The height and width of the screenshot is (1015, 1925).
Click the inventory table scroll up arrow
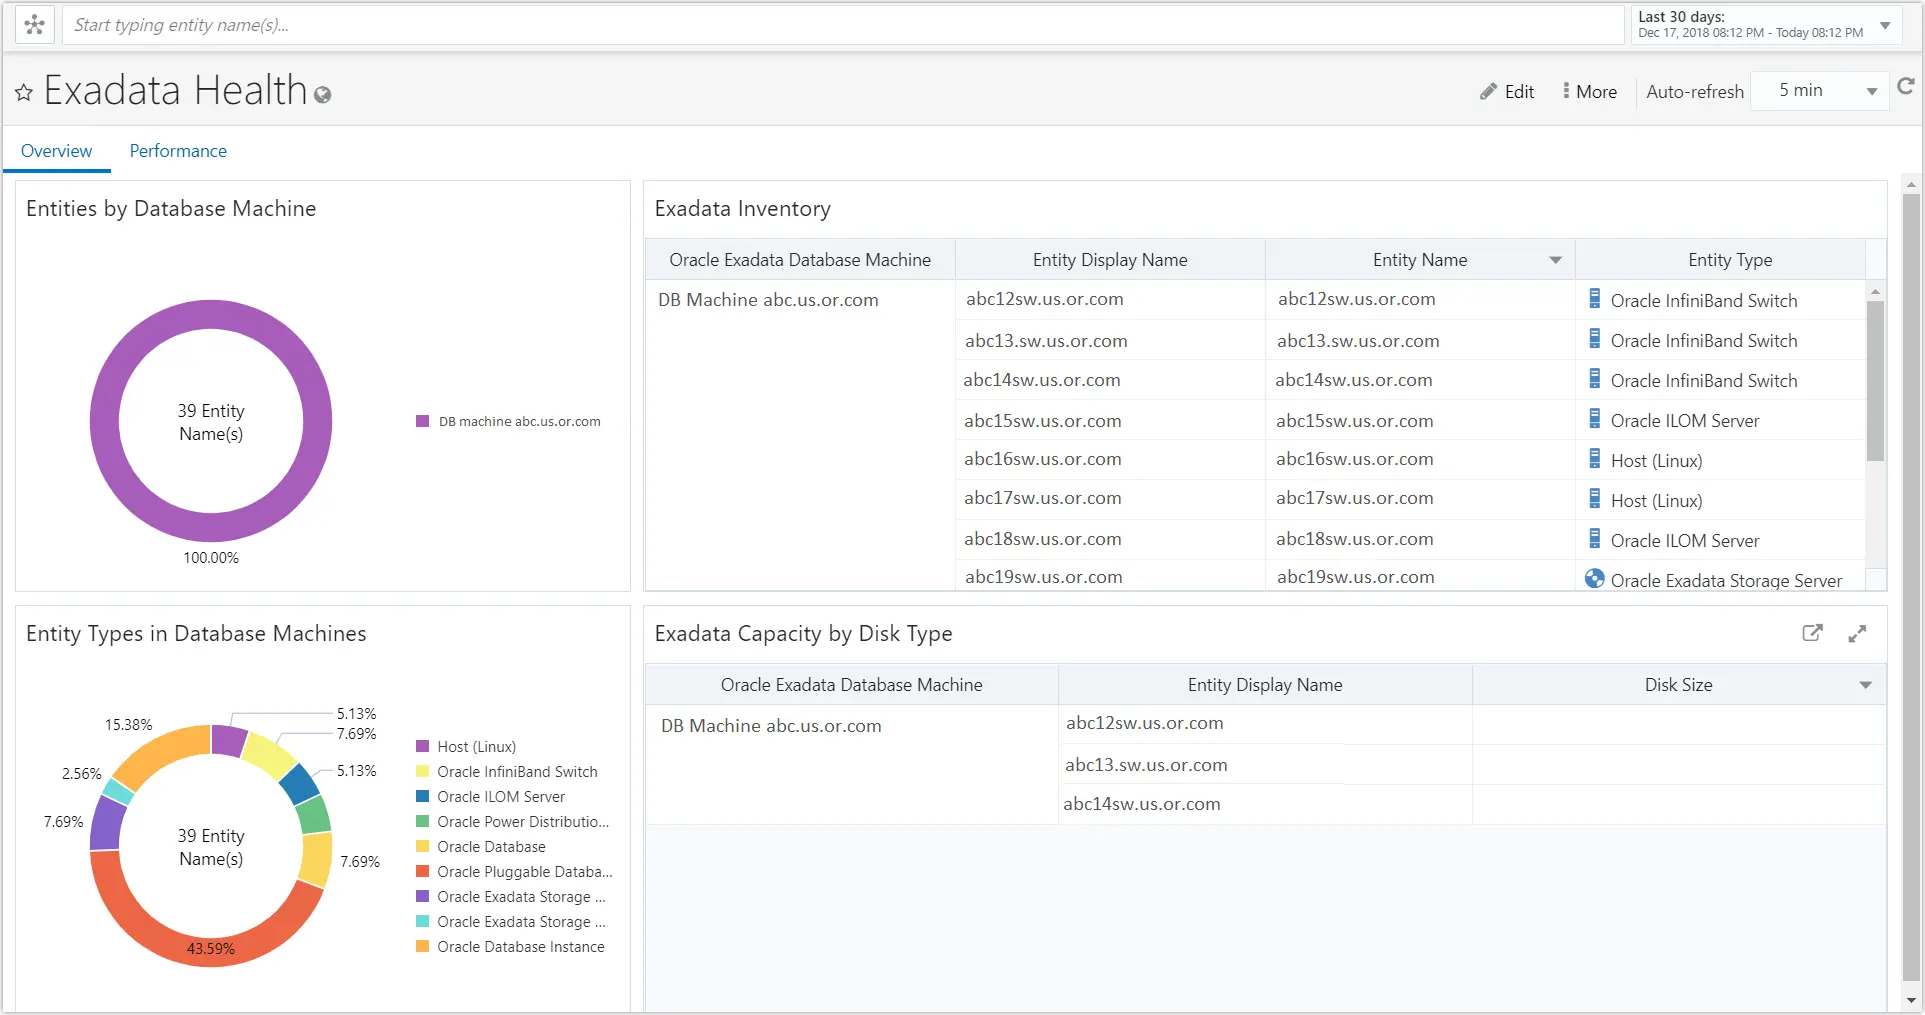(x=1875, y=292)
